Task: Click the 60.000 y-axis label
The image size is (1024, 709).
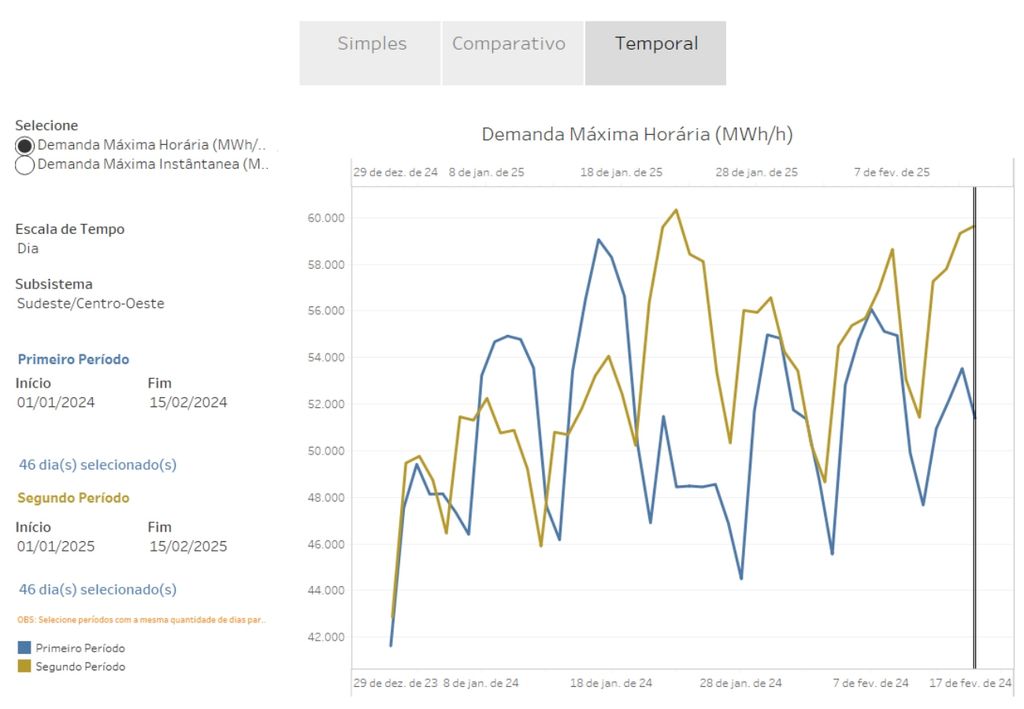Action: coord(326,218)
